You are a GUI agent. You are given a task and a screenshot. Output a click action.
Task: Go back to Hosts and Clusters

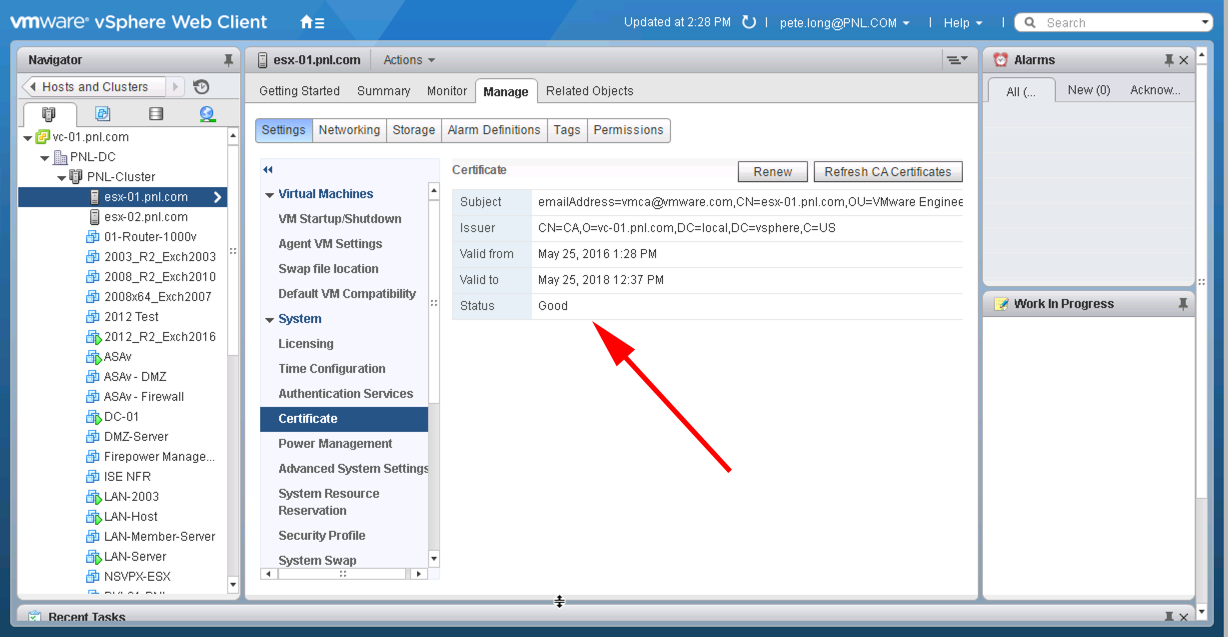tap(95, 87)
